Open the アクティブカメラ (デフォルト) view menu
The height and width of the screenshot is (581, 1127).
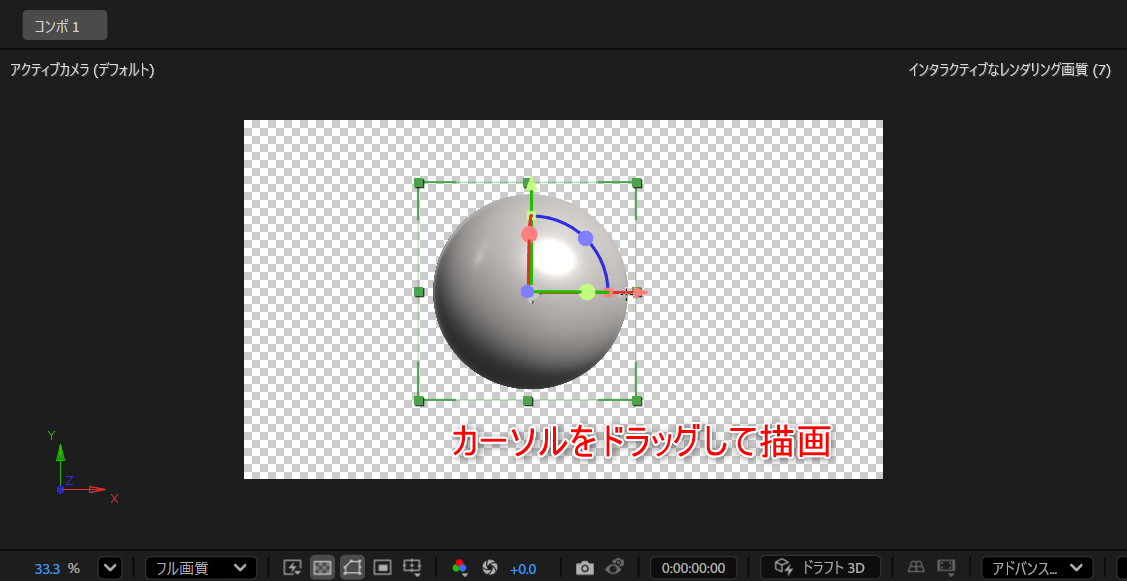pyautogui.click(x=82, y=70)
